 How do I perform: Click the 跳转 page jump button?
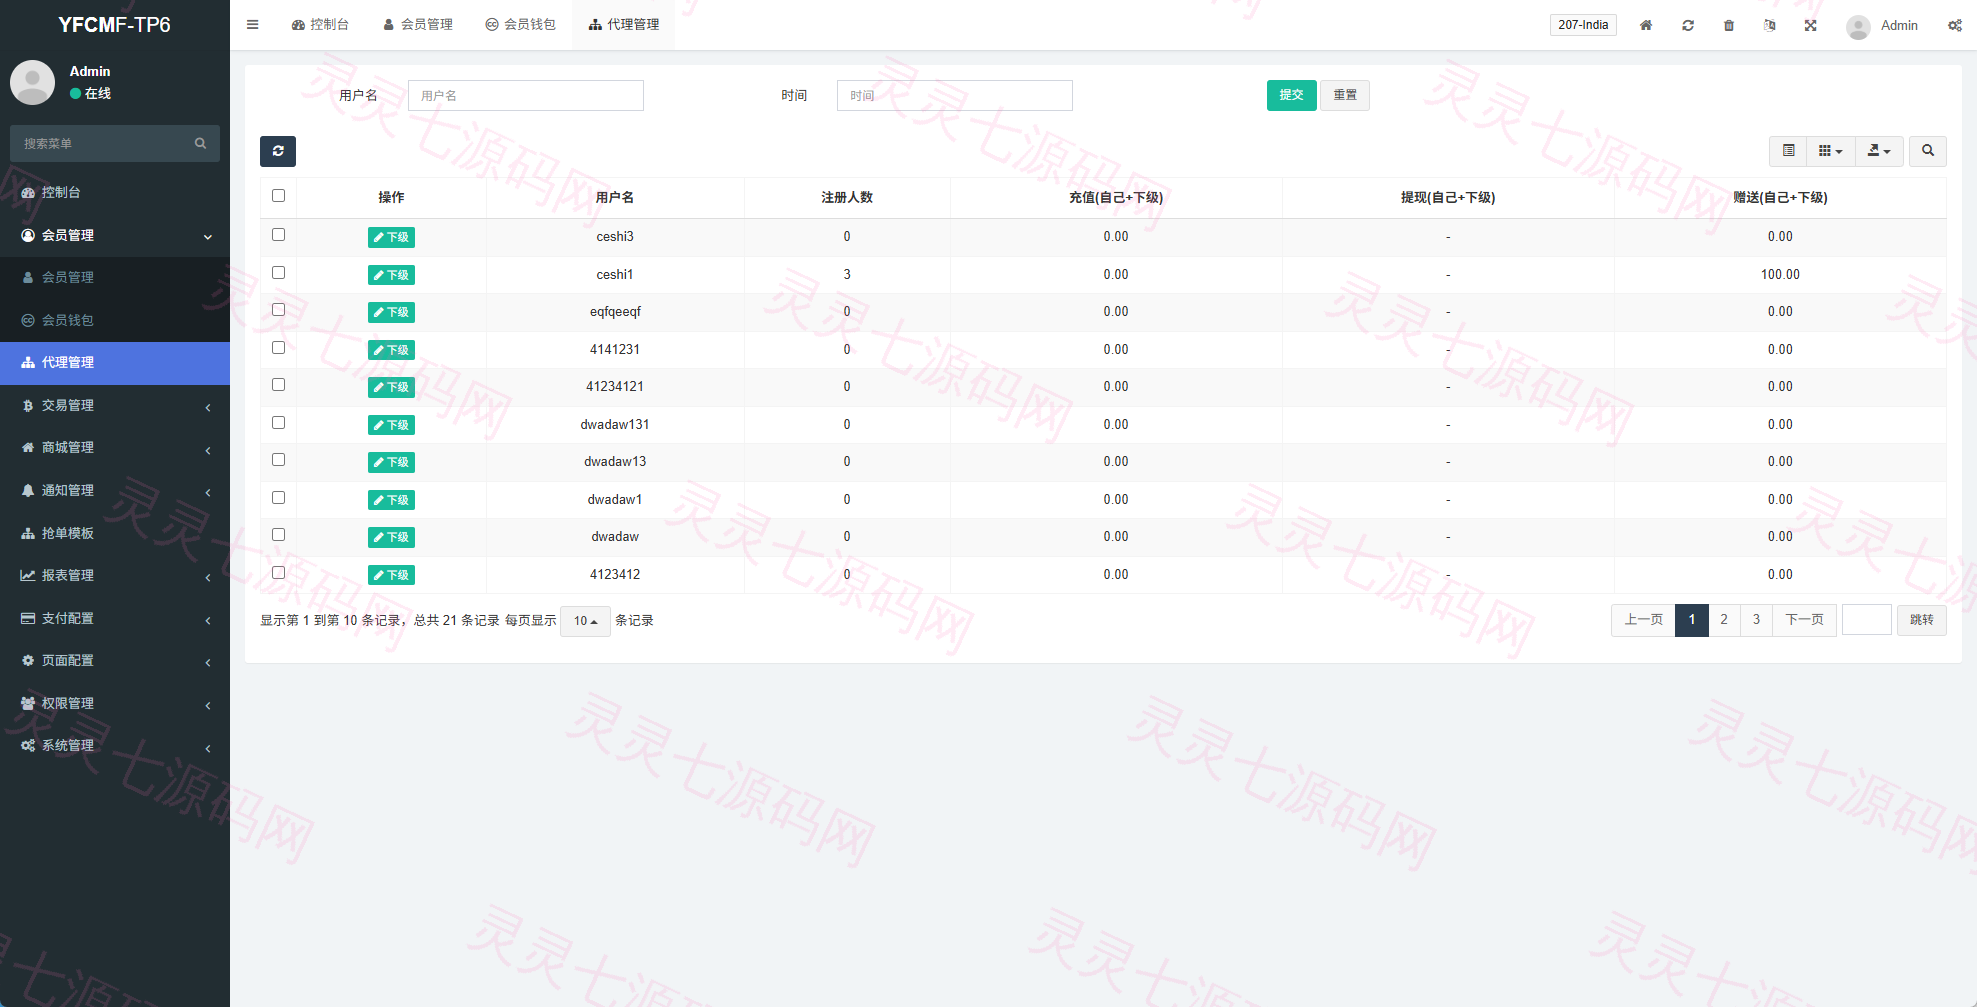click(1921, 620)
